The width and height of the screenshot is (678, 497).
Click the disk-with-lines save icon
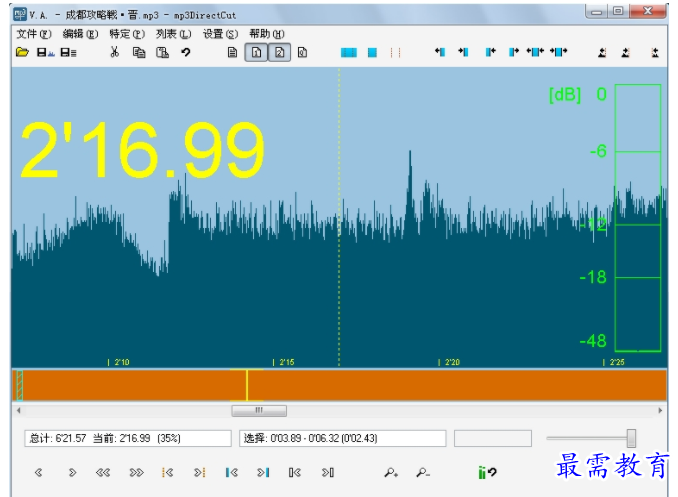[68, 52]
